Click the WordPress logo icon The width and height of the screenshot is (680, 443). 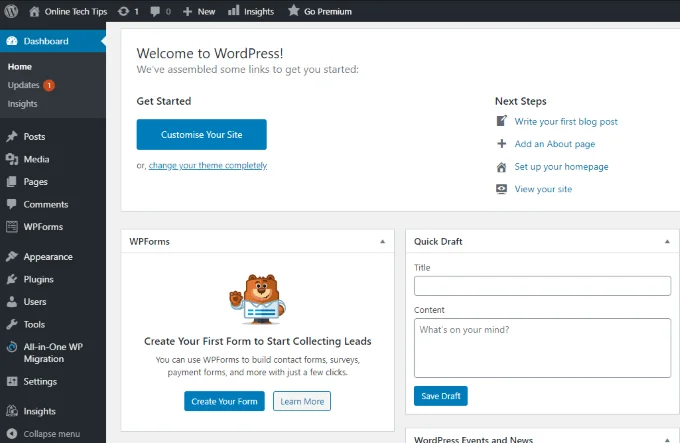coord(11,11)
